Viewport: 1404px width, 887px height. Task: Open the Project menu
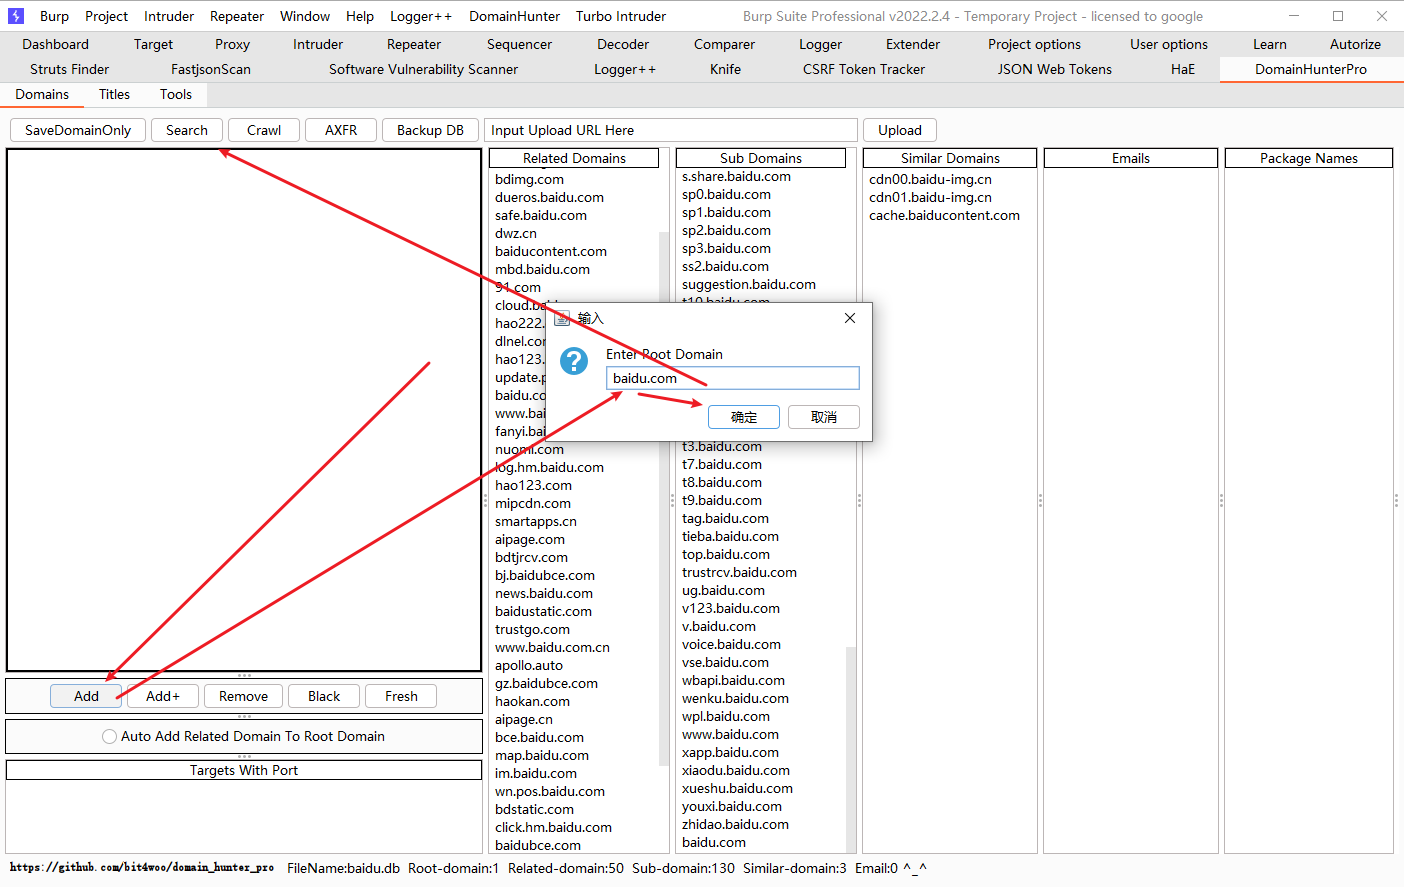point(106,16)
